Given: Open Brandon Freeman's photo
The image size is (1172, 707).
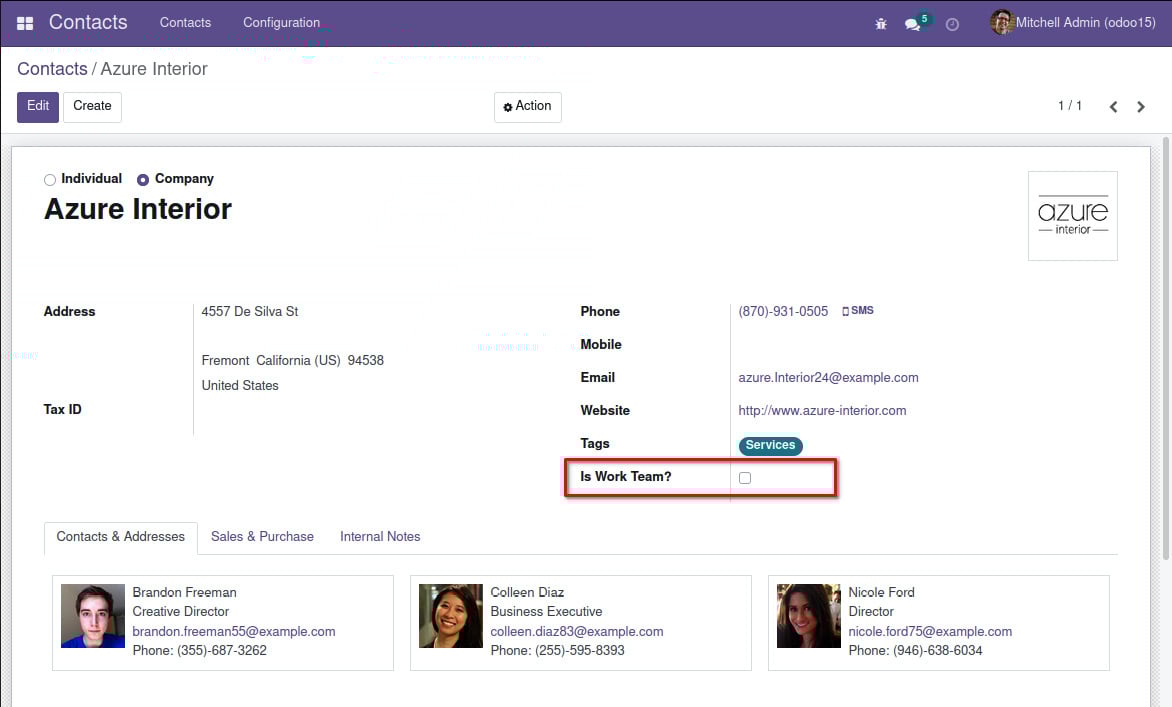Looking at the screenshot, I should (93, 616).
